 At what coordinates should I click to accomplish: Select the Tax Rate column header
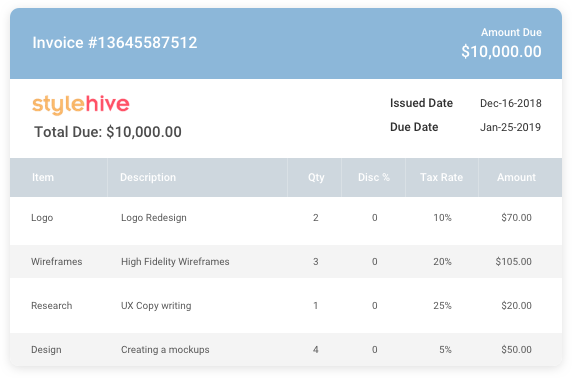coord(441,177)
